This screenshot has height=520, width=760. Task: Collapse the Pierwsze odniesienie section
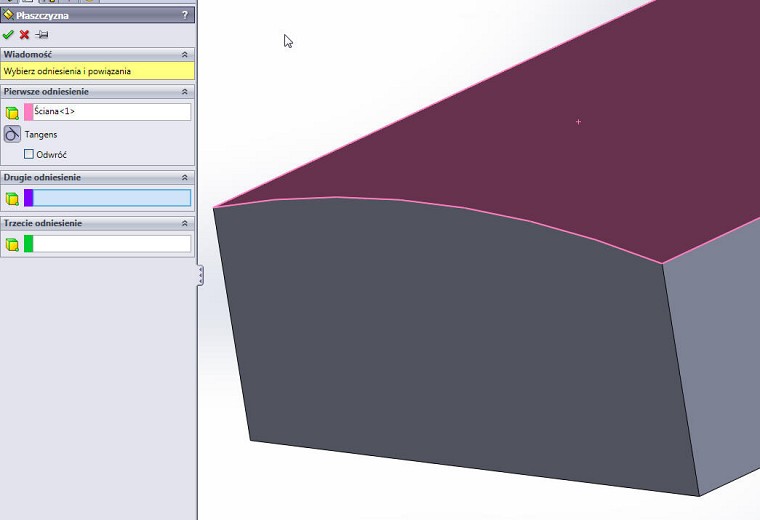point(185,92)
